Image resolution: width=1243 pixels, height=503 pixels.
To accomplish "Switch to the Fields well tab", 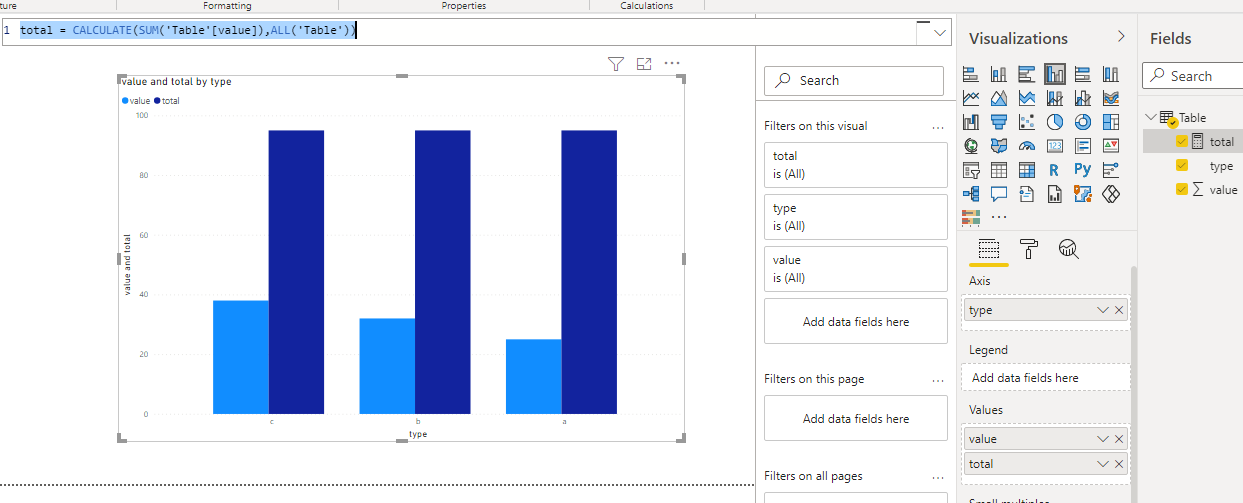I will click(x=989, y=249).
